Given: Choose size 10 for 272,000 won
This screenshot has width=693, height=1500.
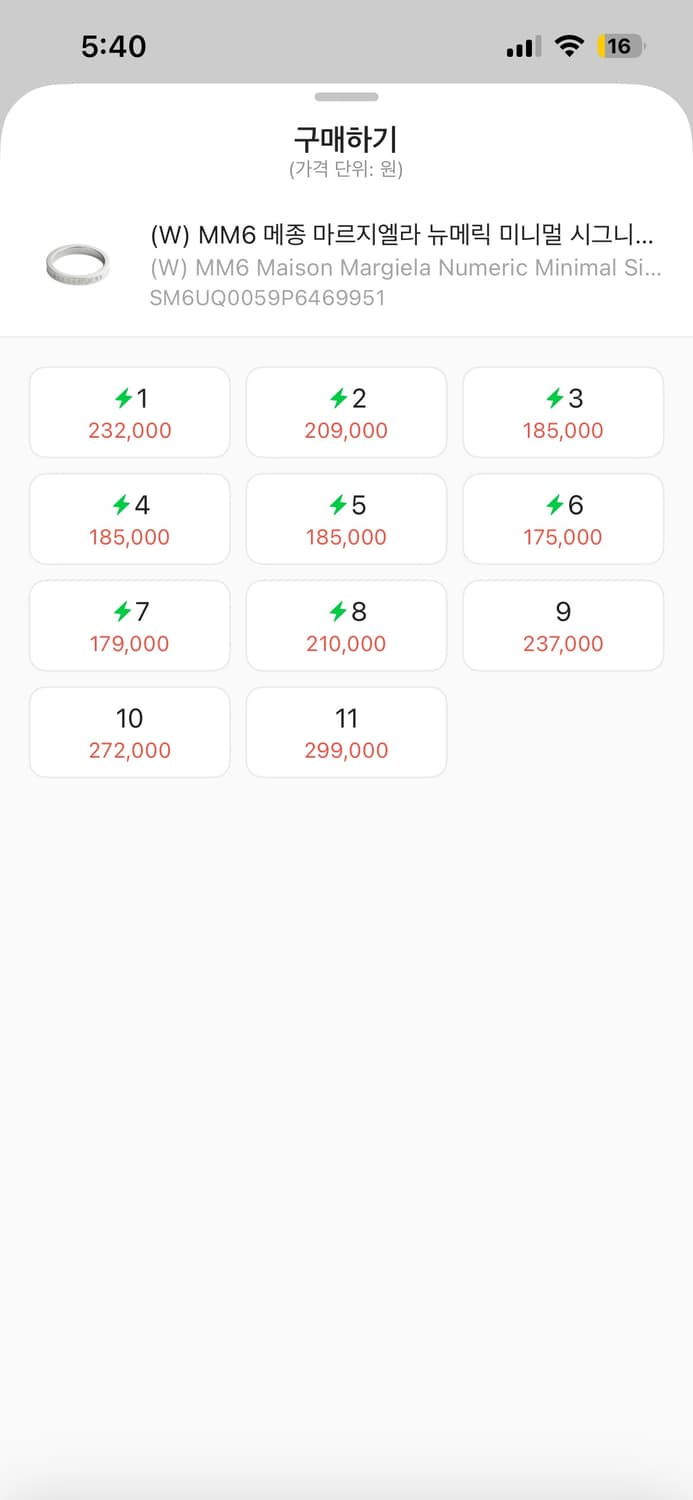Looking at the screenshot, I should click(x=130, y=732).
